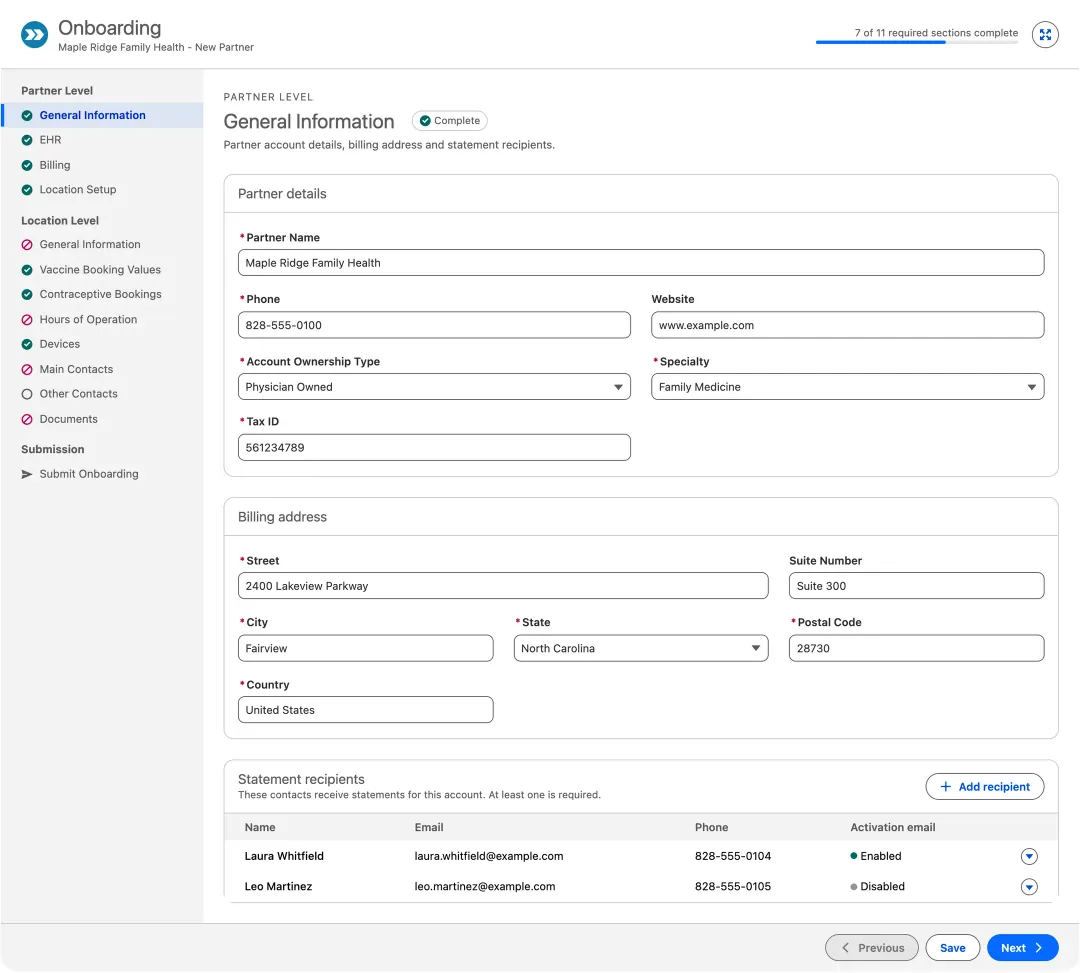Click the Street input field

pos(503,586)
